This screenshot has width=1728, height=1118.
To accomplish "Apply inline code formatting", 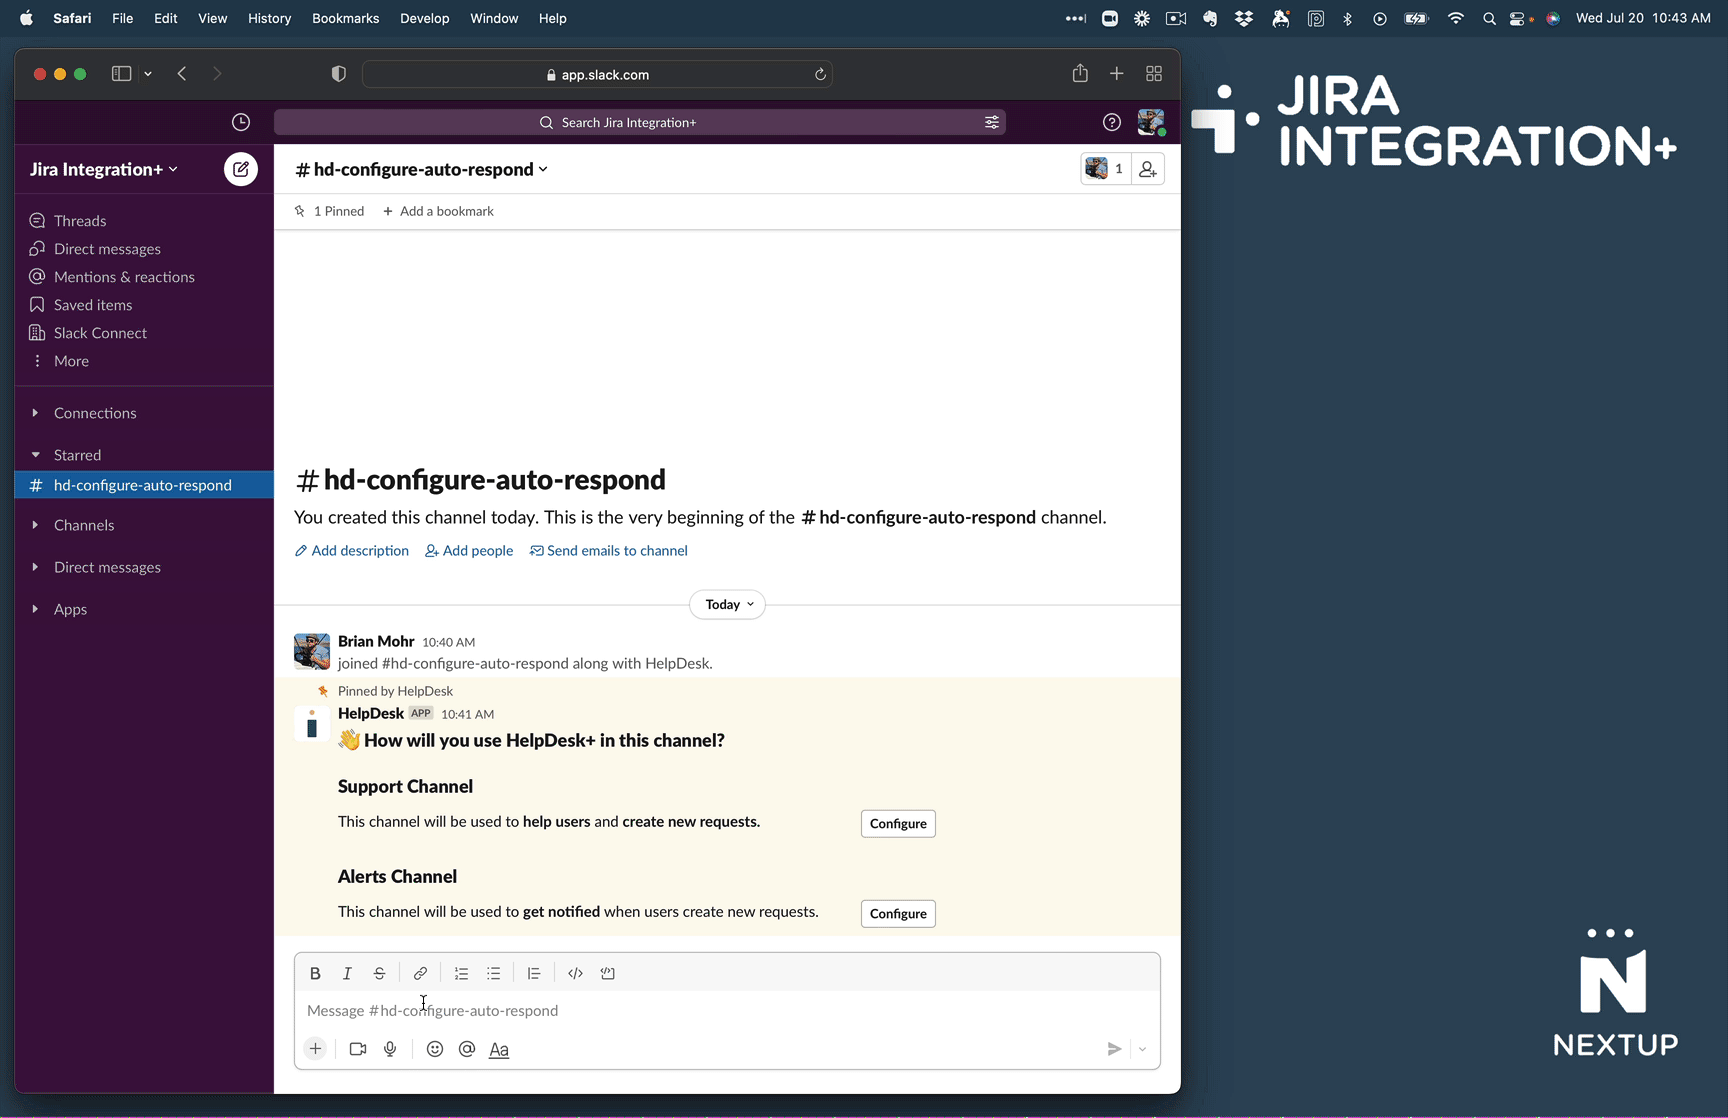I will [575, 973].
